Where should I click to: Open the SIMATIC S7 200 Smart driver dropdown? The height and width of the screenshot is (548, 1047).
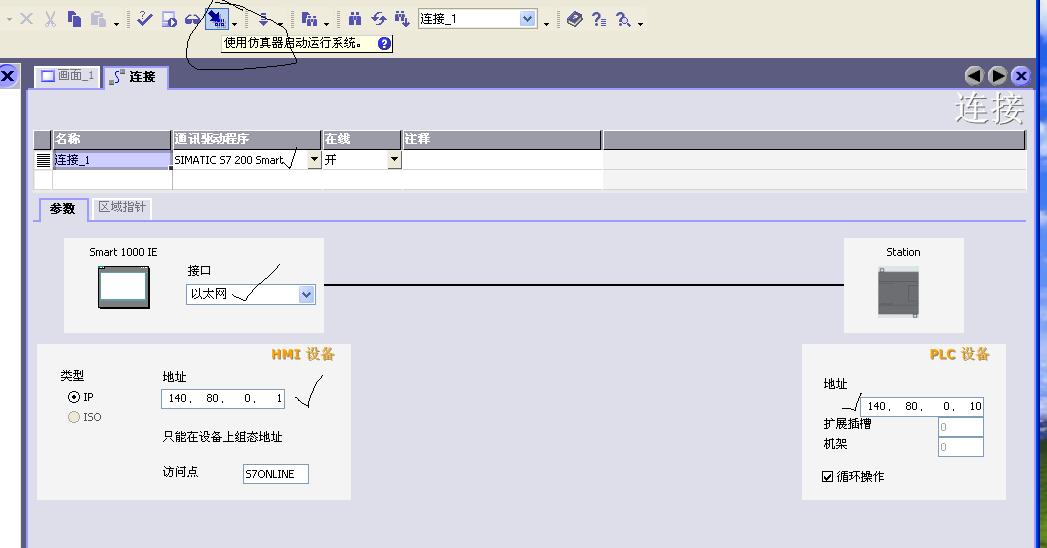click(x=314, y=160)
